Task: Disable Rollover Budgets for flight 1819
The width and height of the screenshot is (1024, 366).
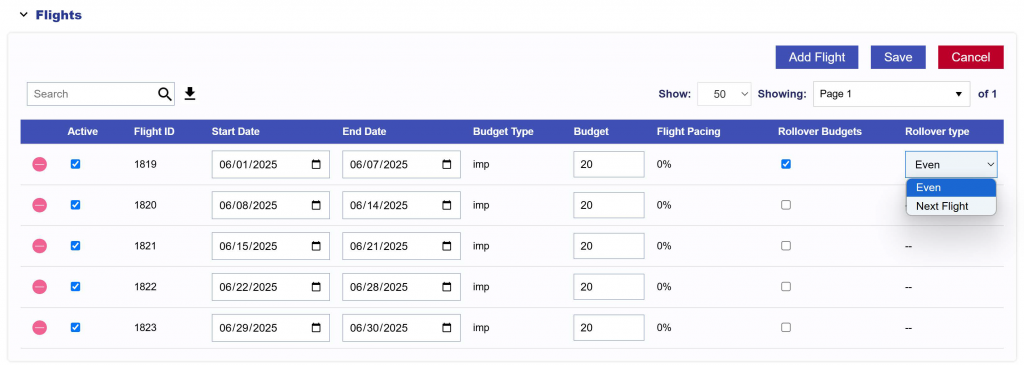Action: pyautogui.click(x=786, y=164)
